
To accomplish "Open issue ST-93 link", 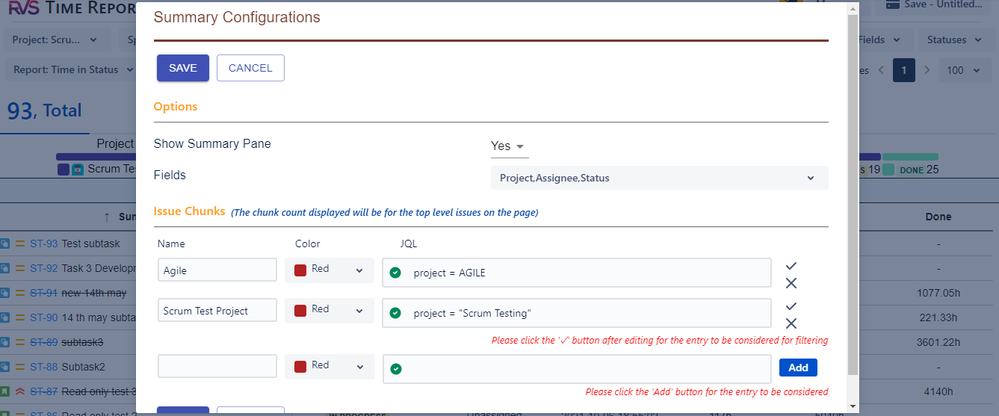I will [44, 243].
